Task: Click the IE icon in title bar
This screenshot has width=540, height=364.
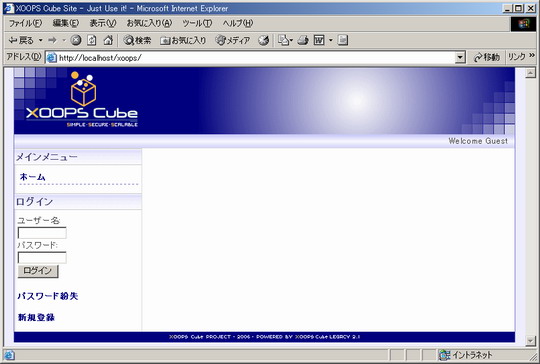Action: pos(9,8)
